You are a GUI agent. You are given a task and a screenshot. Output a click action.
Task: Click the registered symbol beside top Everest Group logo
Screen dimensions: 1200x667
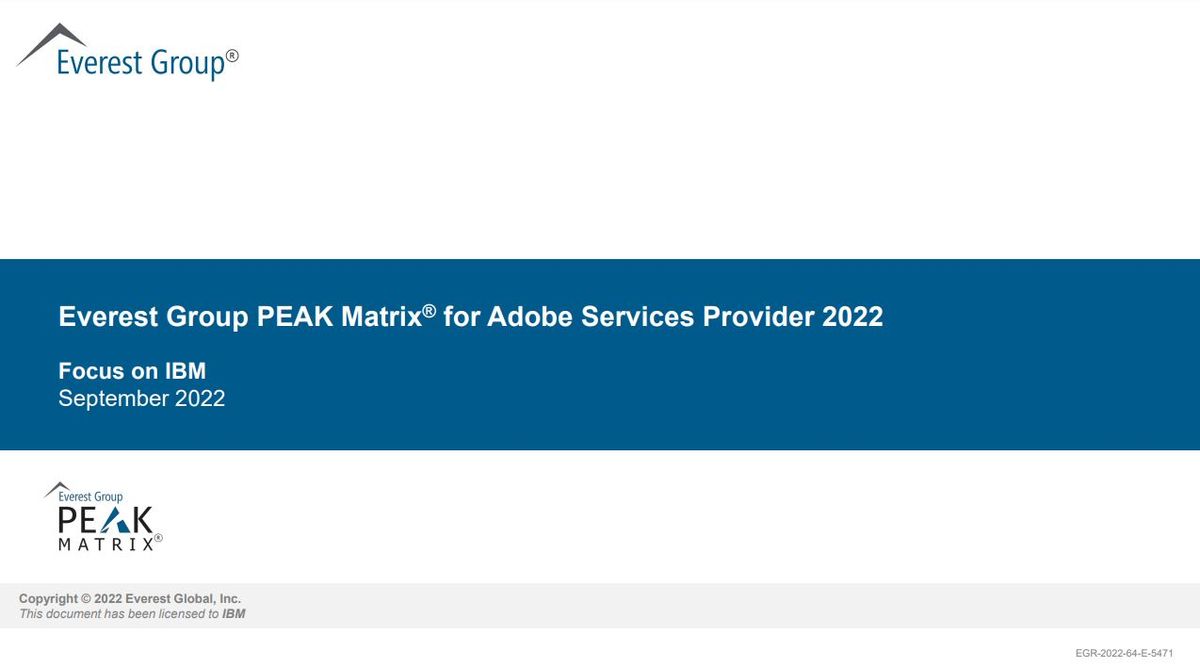coord(232,57)
